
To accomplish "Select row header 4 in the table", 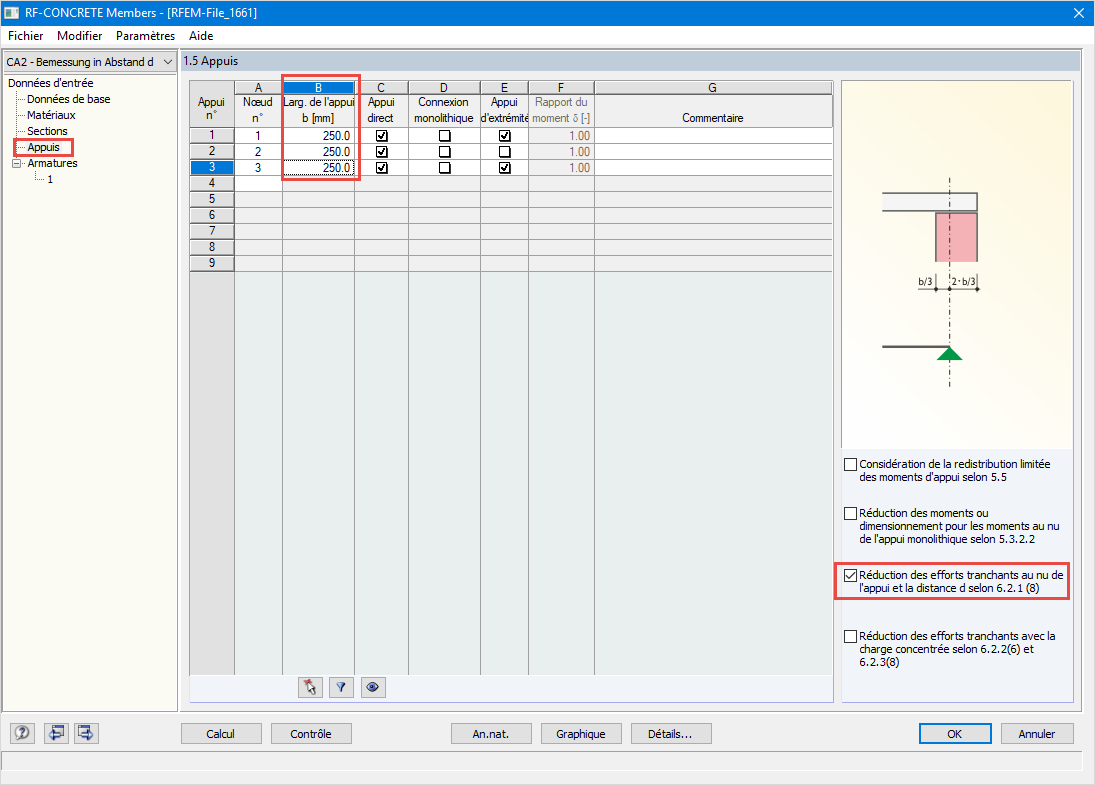I will pyautogui.click(x=212, y=184).
